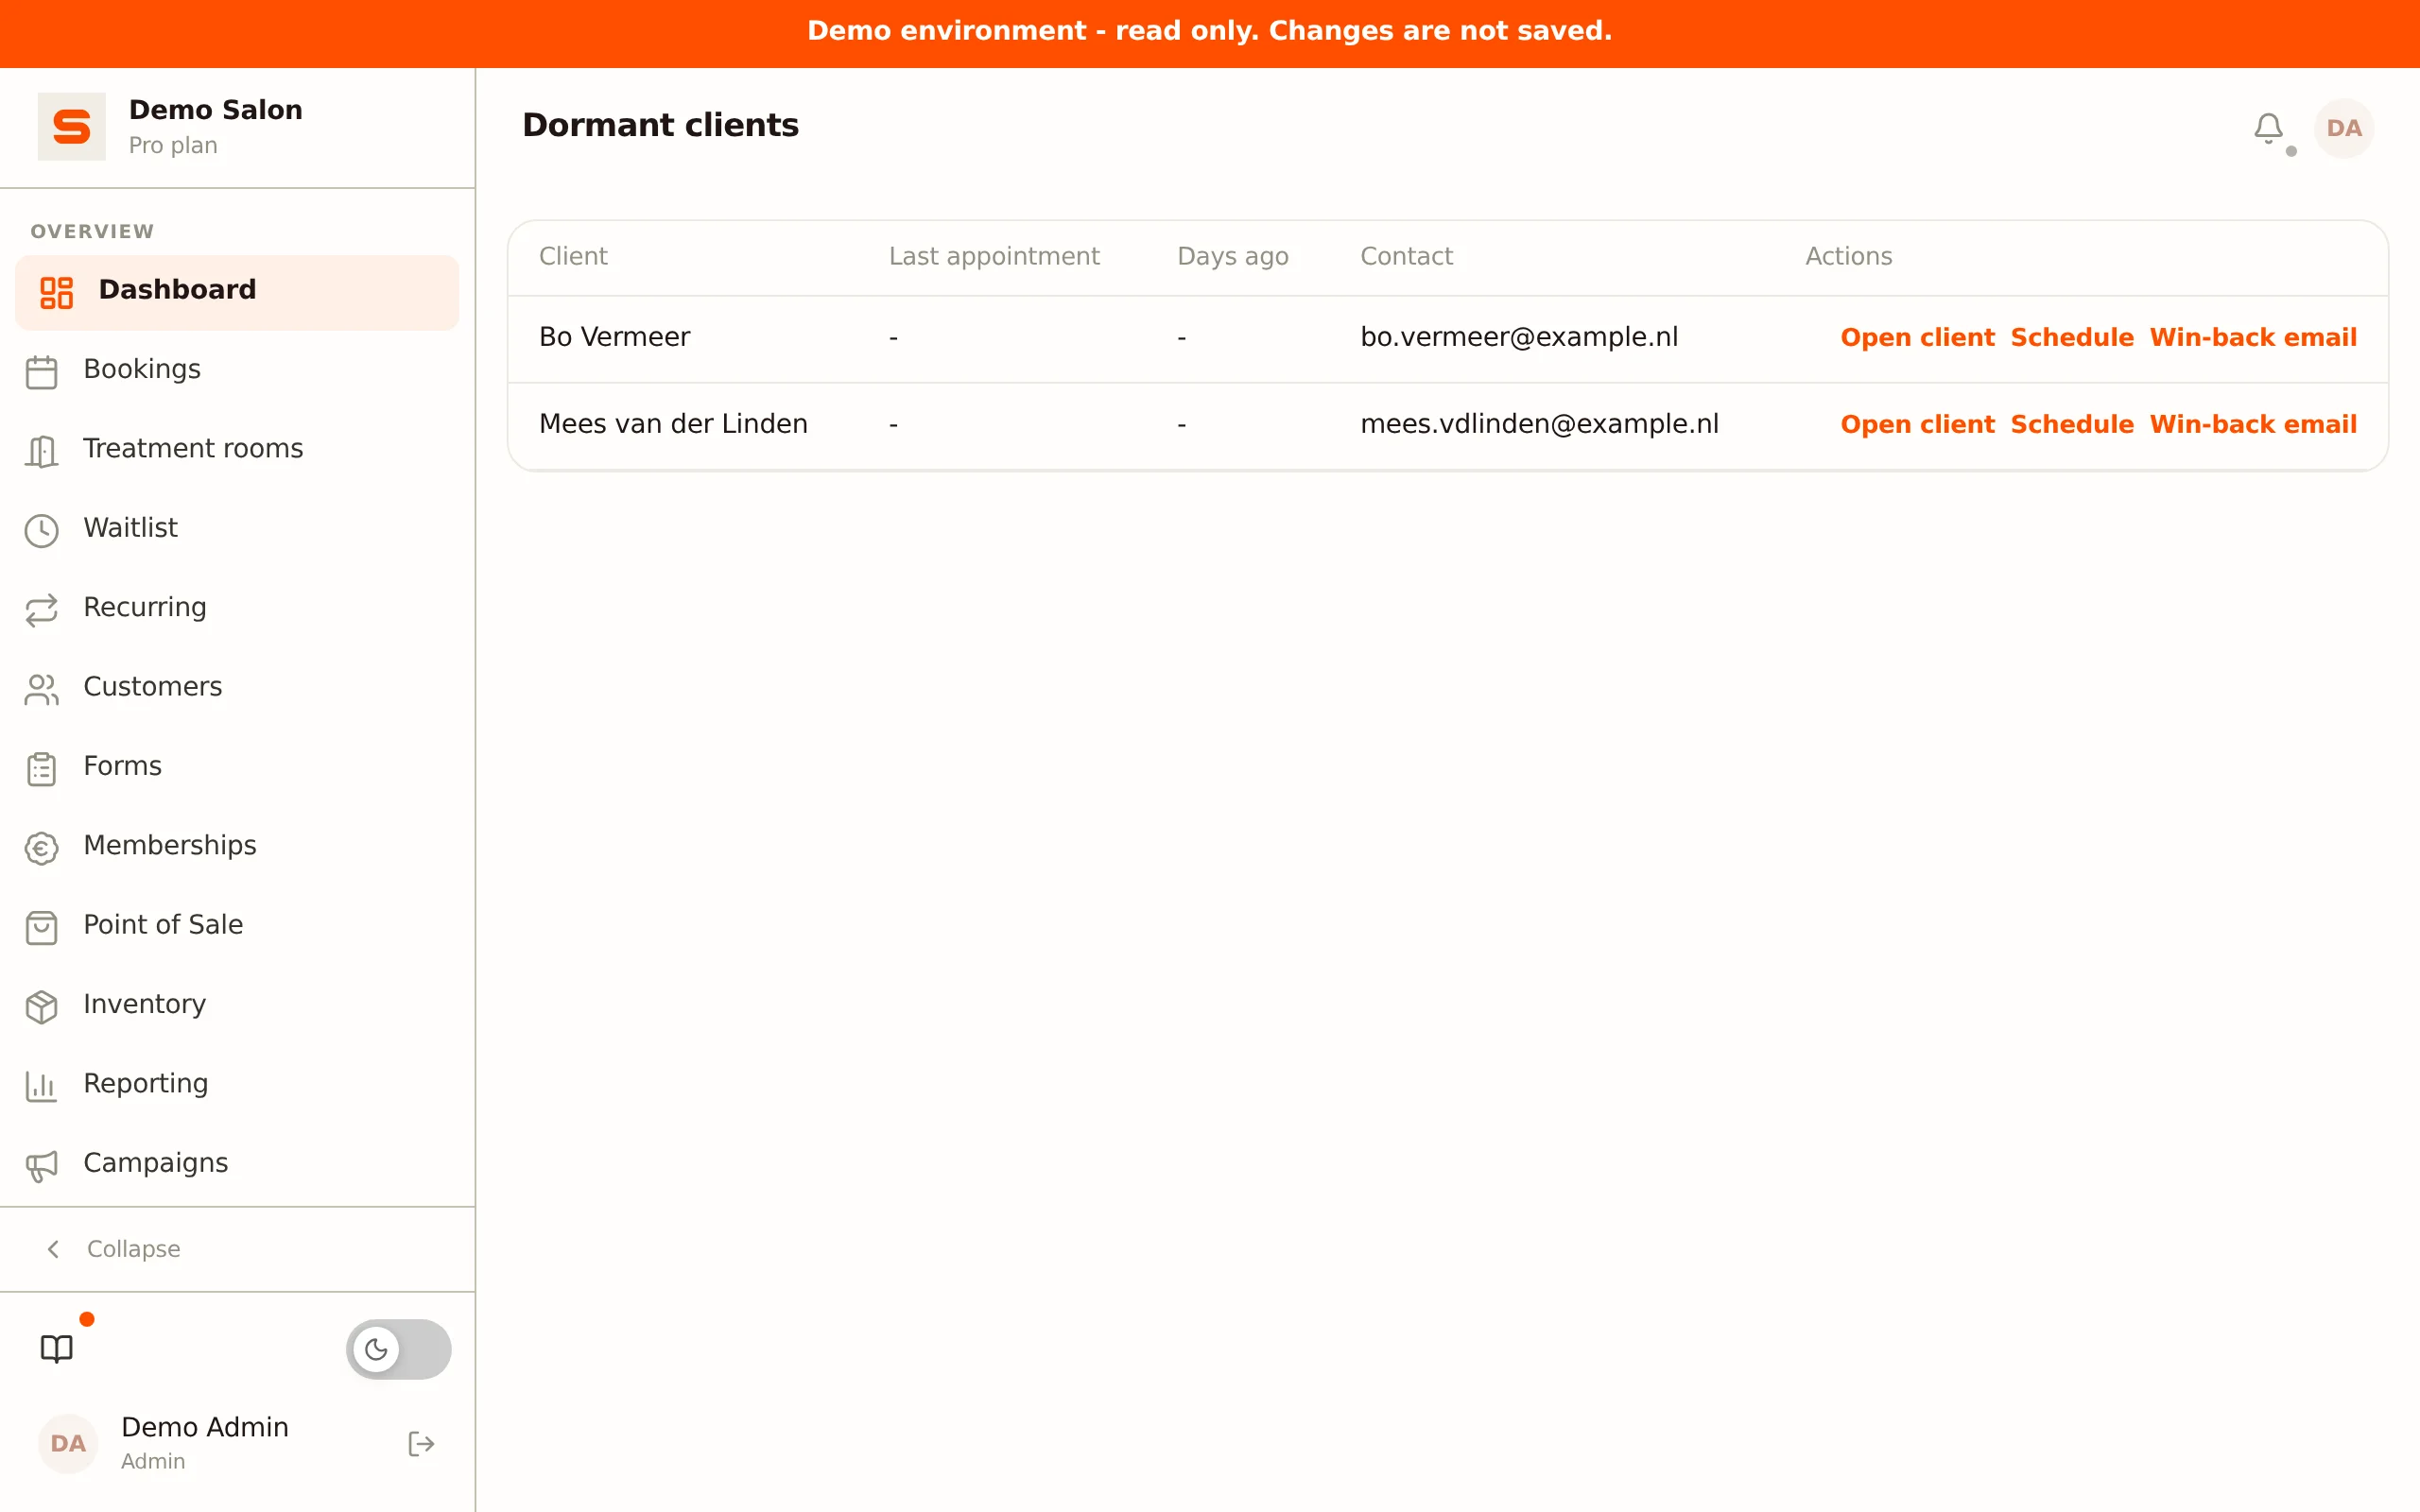Click the Bookings calendar icon
2420x1512 pixels.
coord(41,371)
